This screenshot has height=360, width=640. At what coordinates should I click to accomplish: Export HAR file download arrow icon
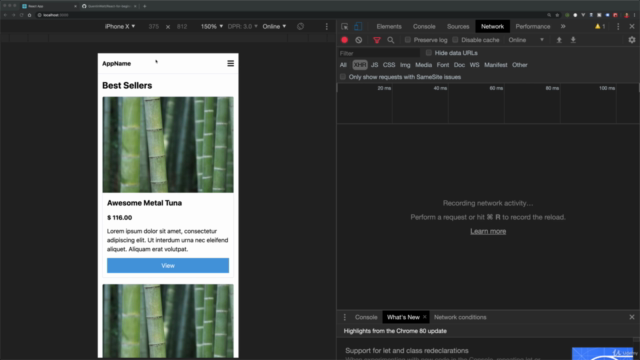(x=573, y=40)
